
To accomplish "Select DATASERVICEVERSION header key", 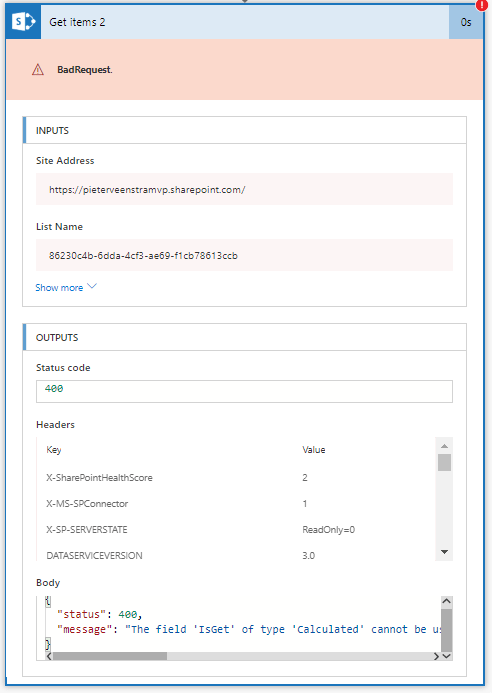I will point(94,556).
